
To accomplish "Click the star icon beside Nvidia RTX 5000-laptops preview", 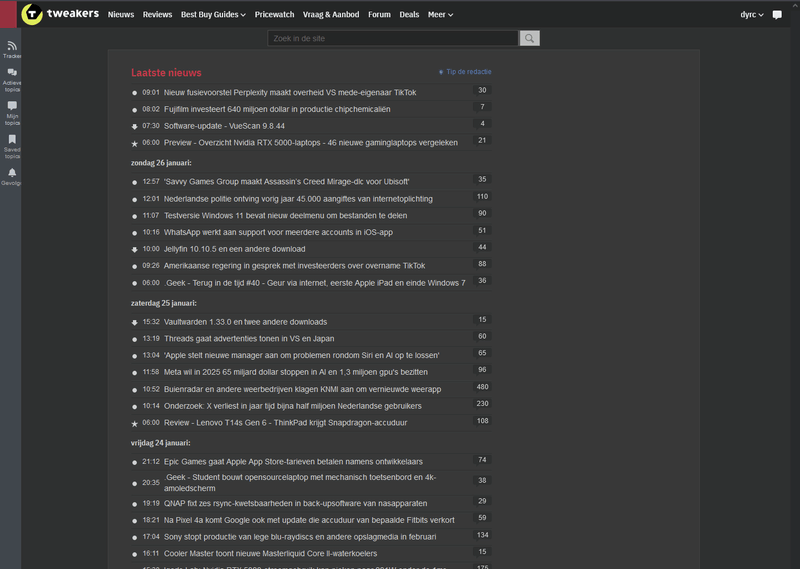I will (x=135, y=143).
